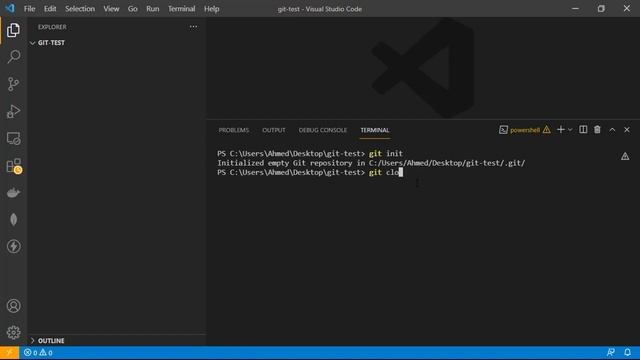Open remote window button in status bar
This screenshot has height=360, width=640.
(9, 353)
